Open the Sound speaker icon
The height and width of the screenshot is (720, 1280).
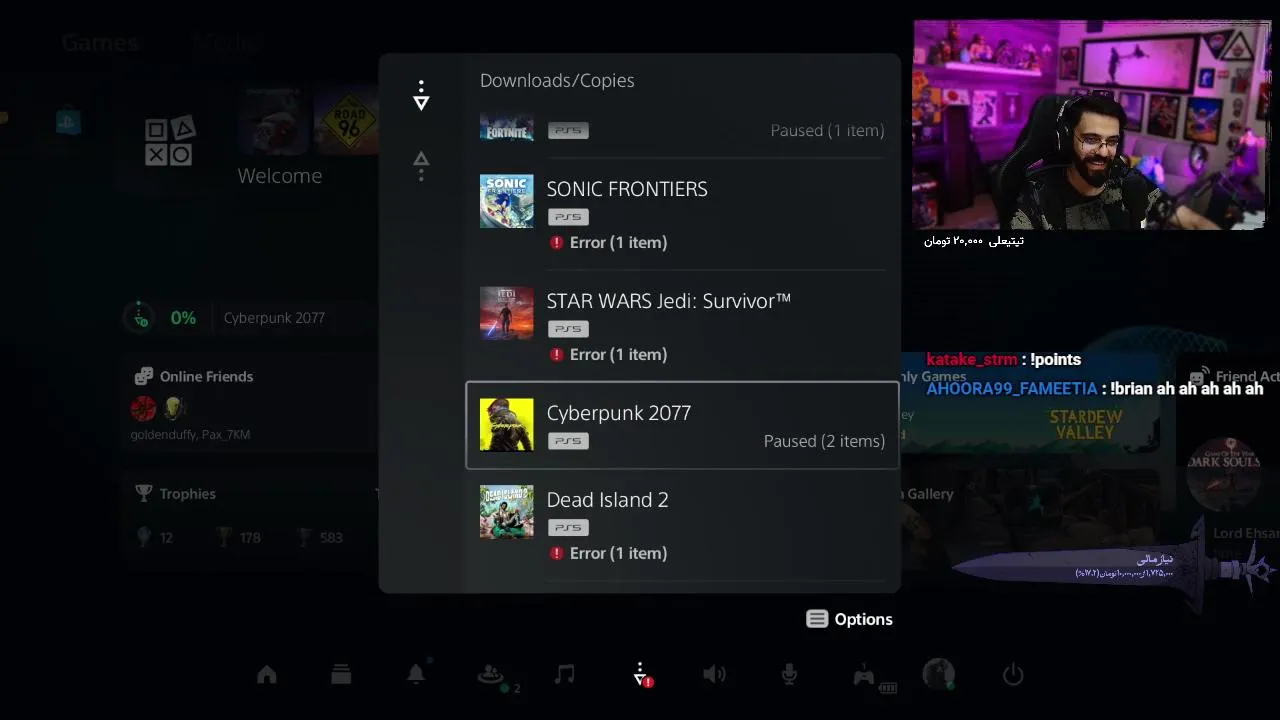[x=714, y=675]
